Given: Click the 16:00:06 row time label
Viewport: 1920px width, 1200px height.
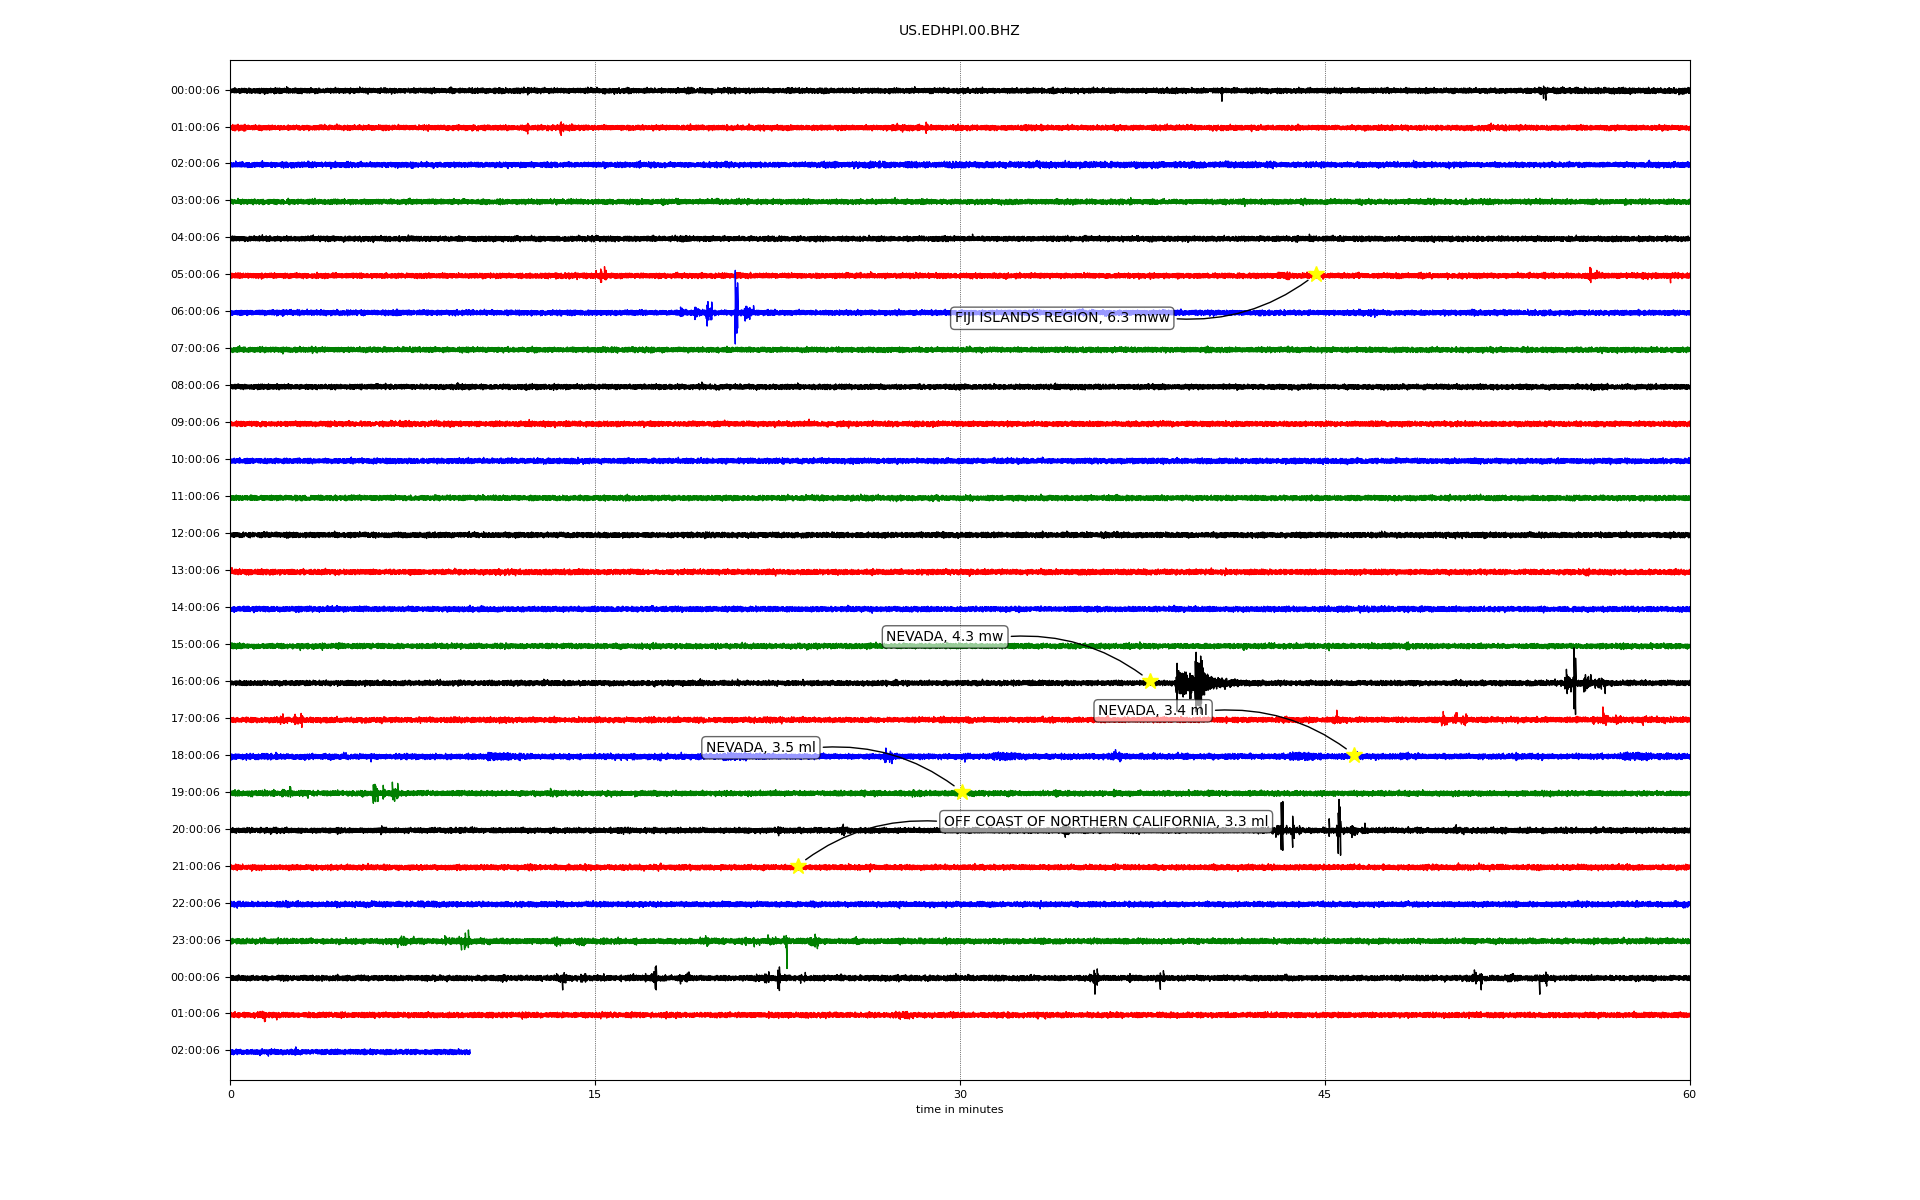Looking at the screenshot, I should pyautogui.click(x=195, y=682).
